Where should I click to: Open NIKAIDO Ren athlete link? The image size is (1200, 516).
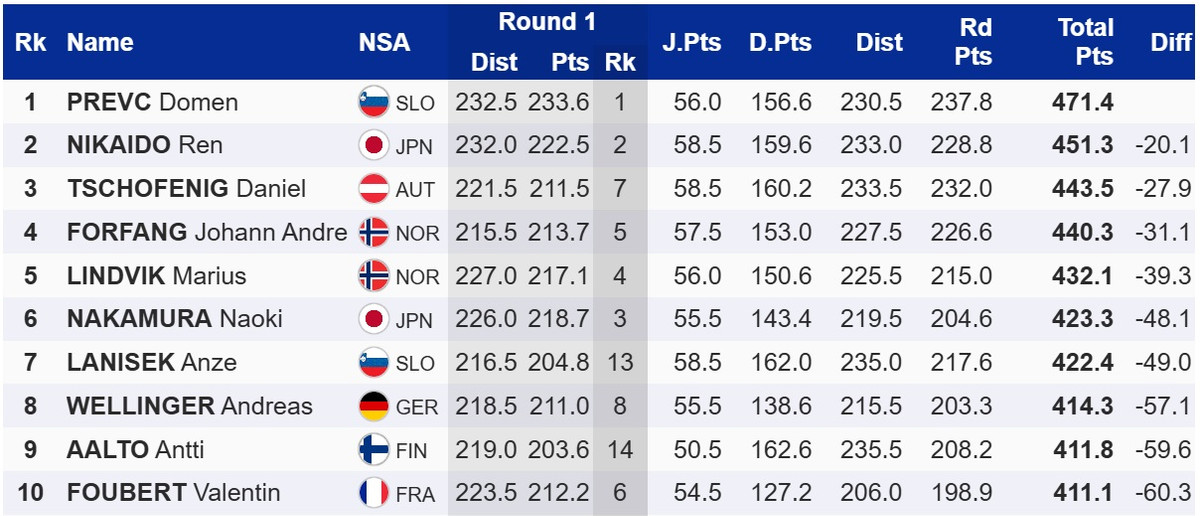click(144, 145)
